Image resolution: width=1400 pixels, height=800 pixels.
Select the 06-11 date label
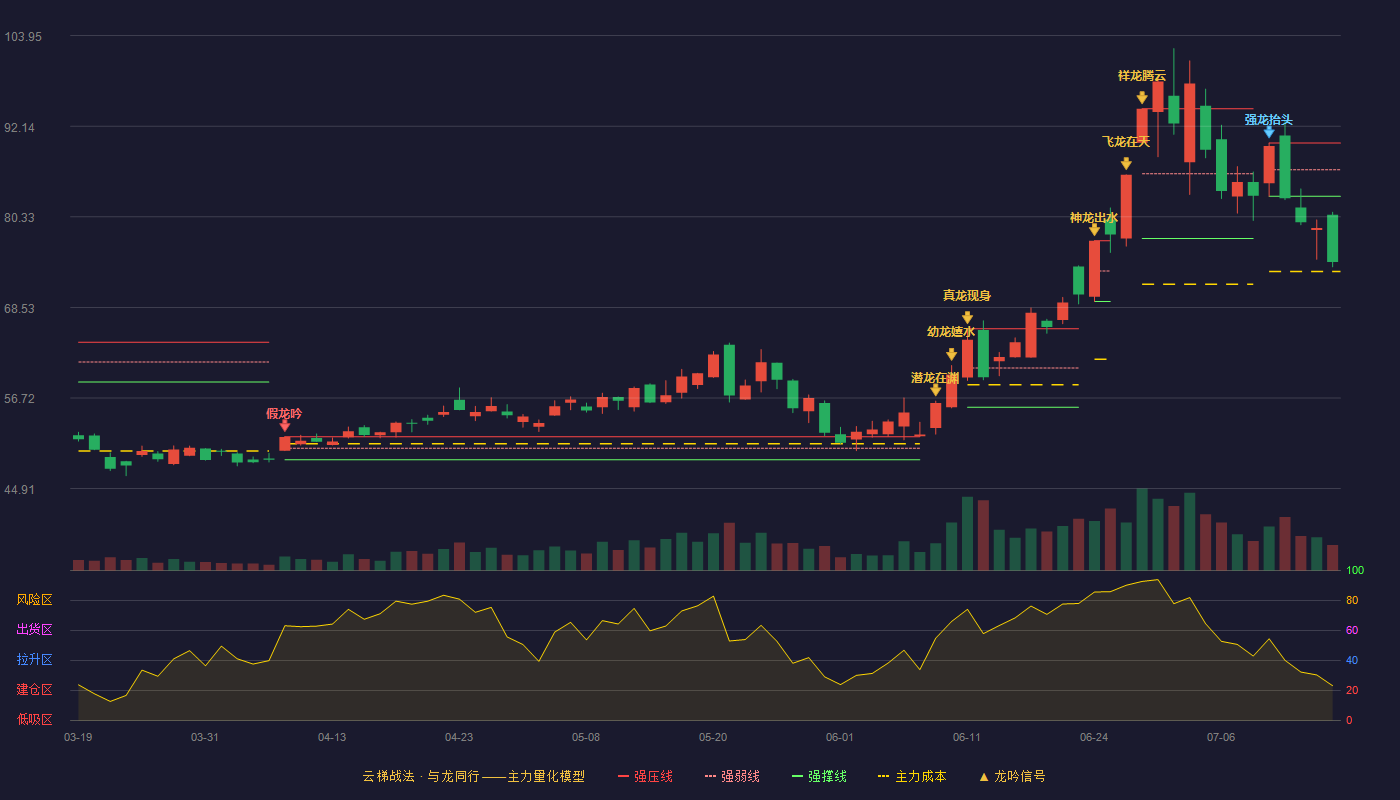[x=967, y=737]
